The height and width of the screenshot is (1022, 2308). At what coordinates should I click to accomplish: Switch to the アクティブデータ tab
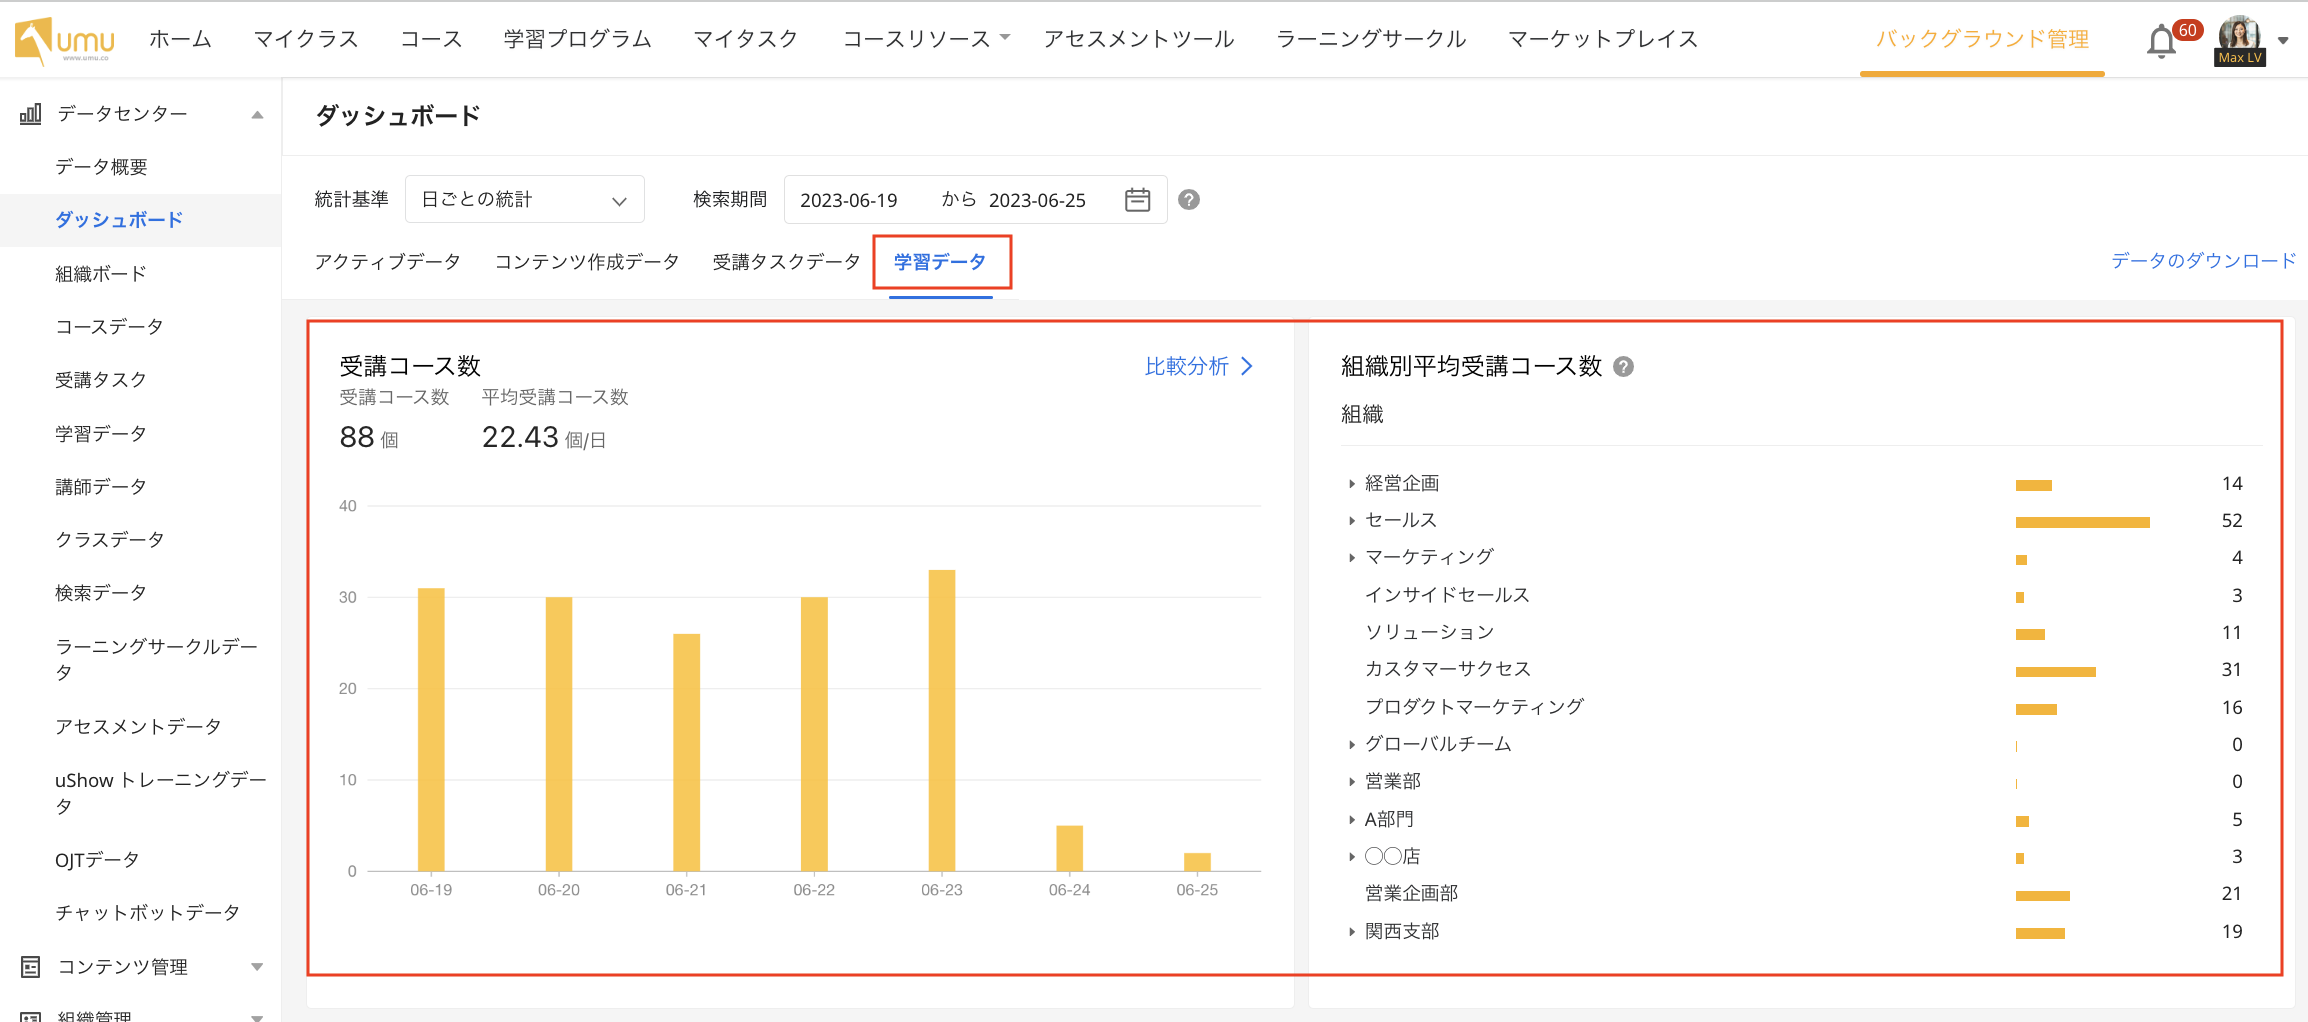386,261
